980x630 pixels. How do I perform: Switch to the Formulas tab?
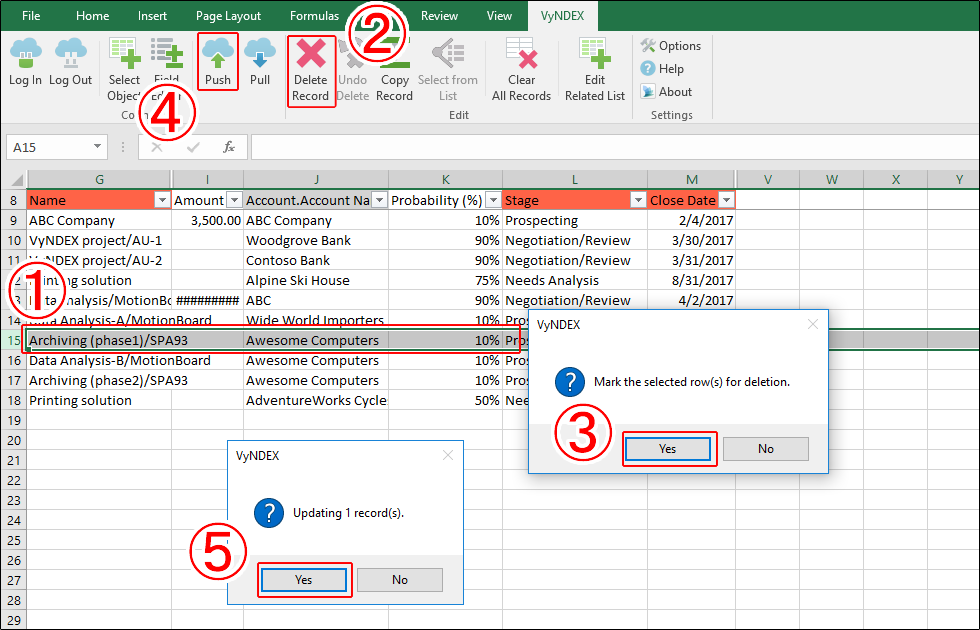pos(314,16)
